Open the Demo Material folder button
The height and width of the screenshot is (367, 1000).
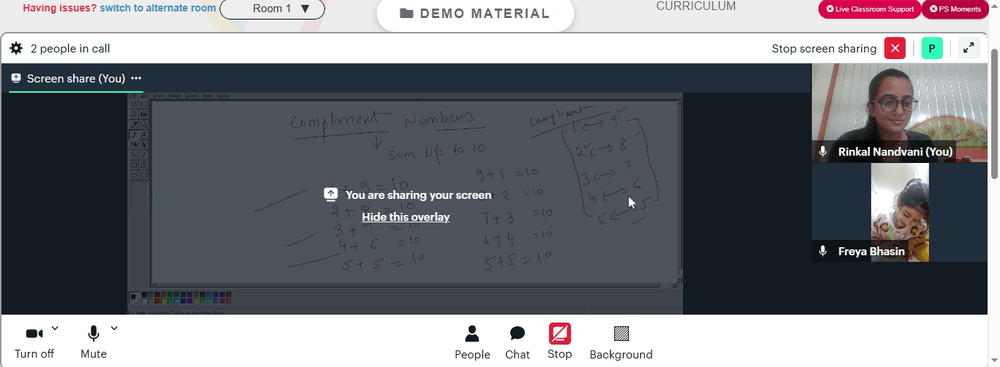pyautogui.click(x=475, y=13)
